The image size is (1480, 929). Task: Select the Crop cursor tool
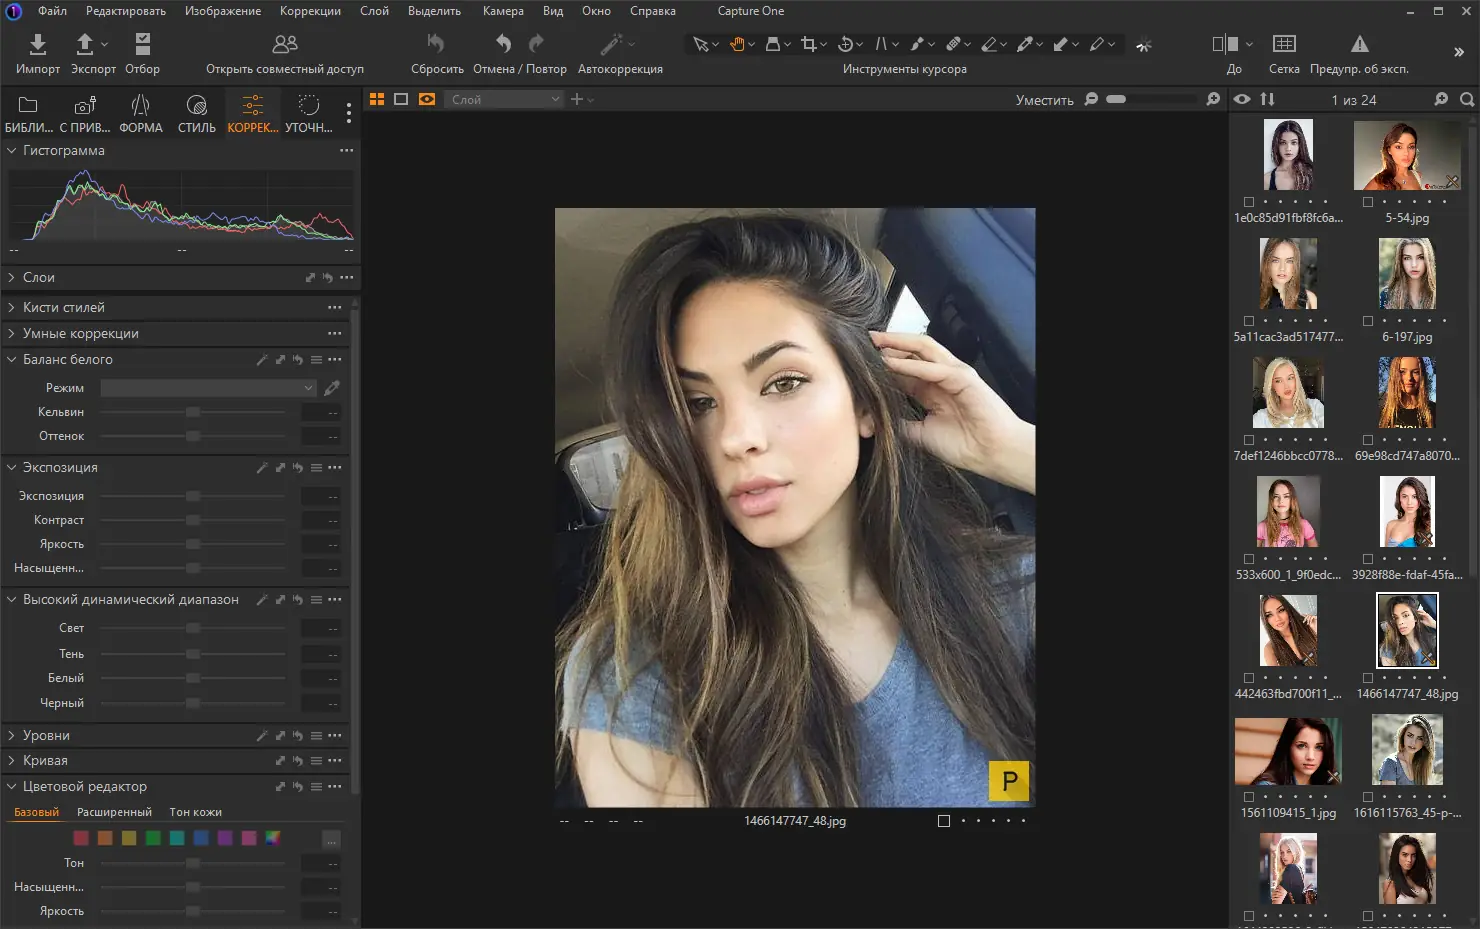point(809,44)
